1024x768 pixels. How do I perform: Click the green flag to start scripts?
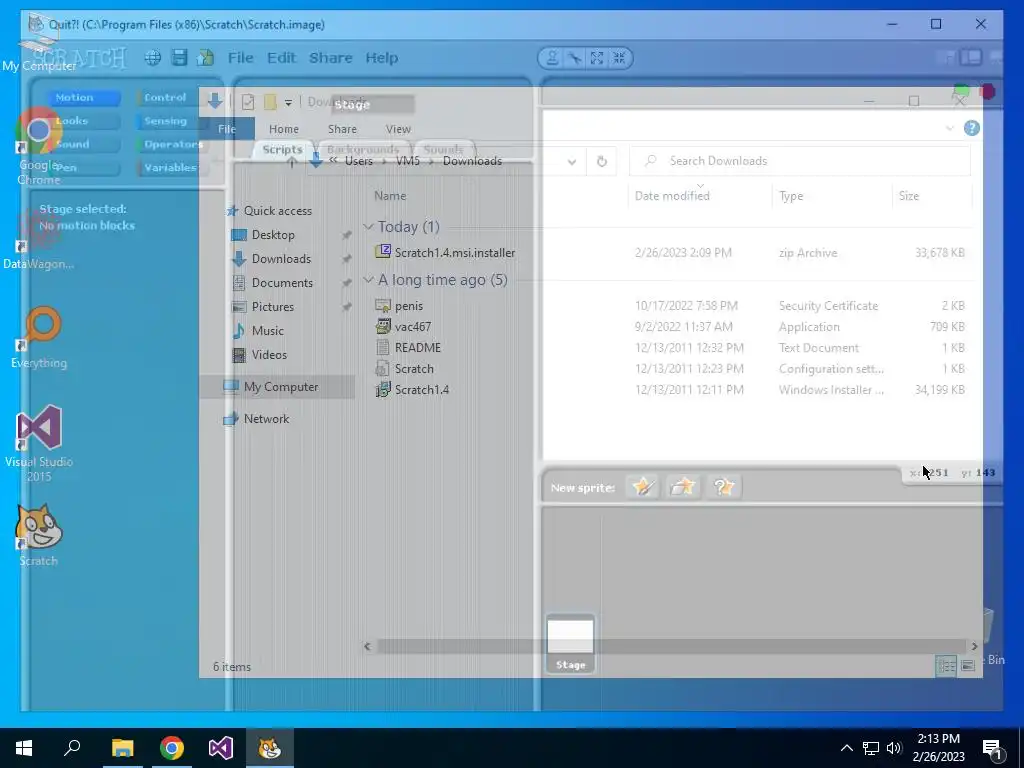coord(962,91)
